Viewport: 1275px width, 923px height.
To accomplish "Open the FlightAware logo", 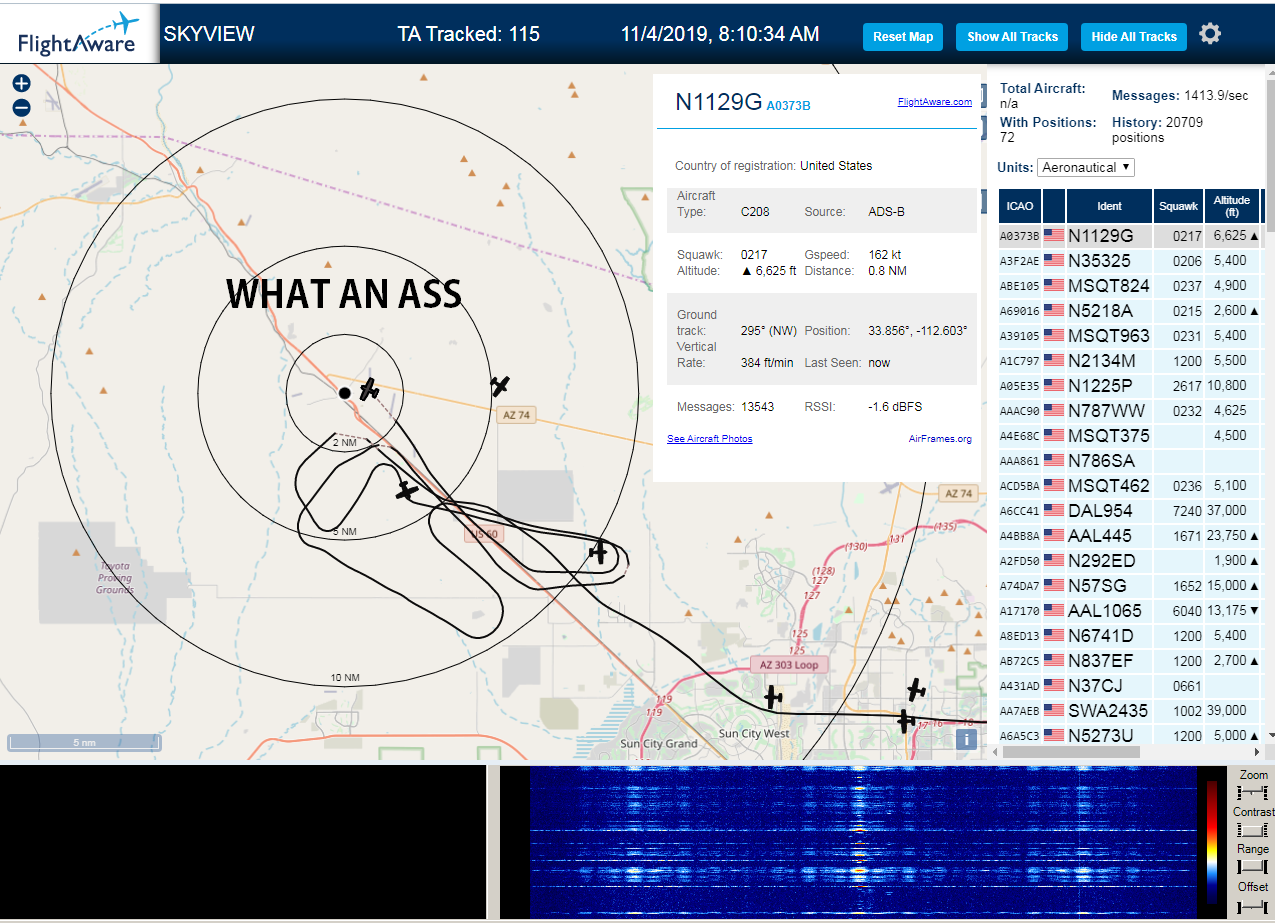I will pos(79,33).
